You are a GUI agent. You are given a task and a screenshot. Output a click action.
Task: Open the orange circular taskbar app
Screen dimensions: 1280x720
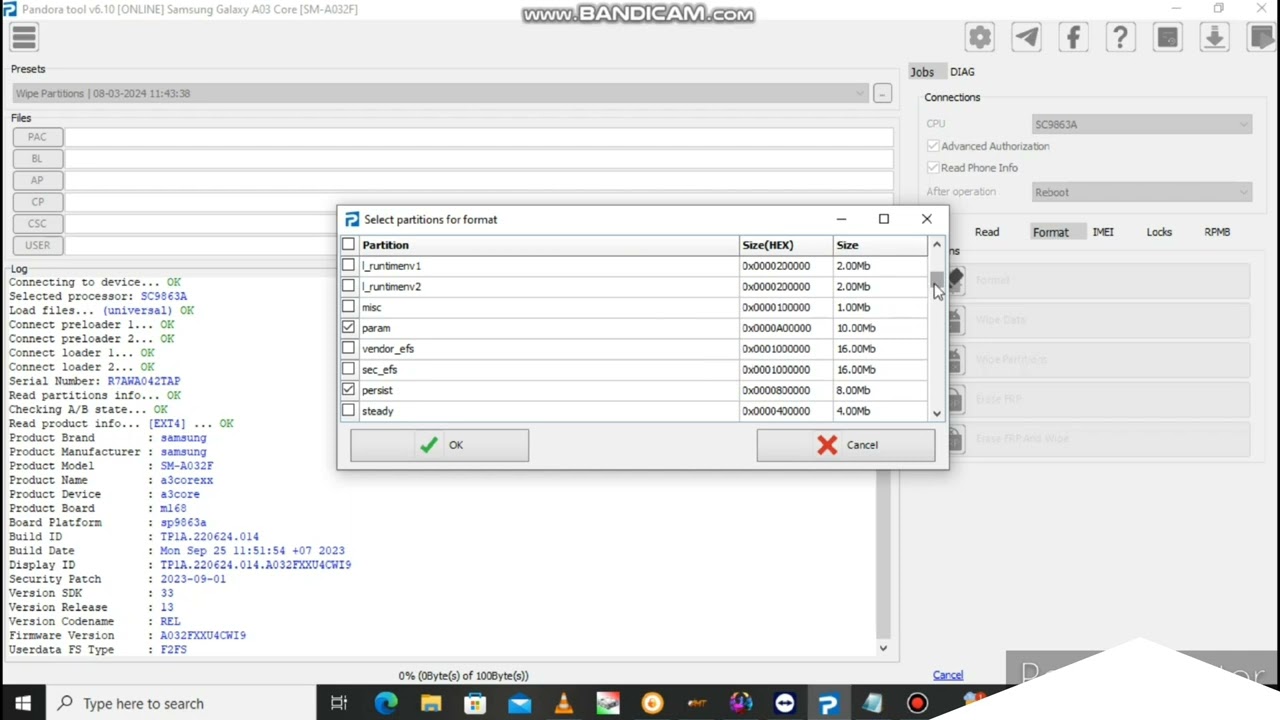coord(652,703)
